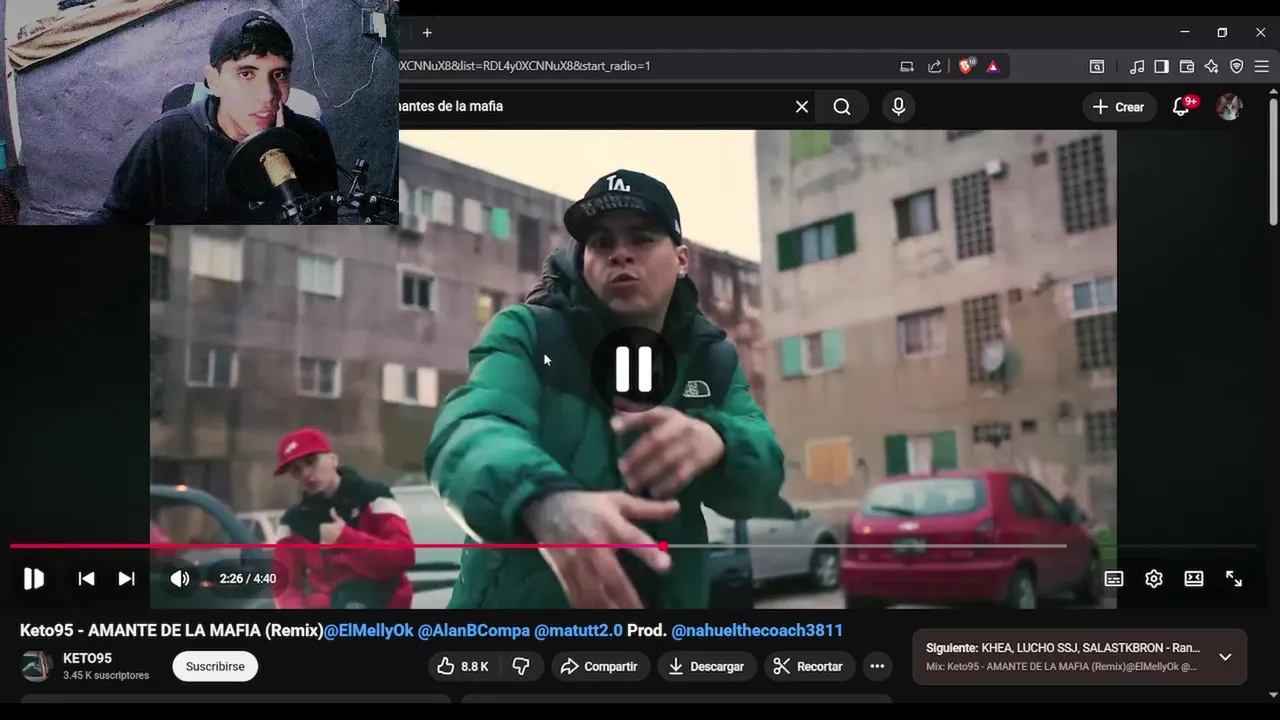Dislike the video

[521, 666]
